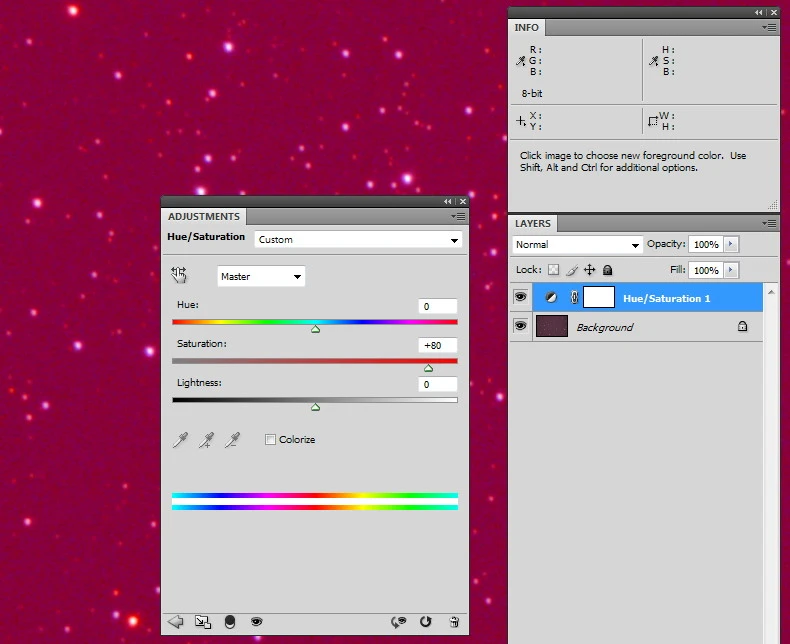Viewport: 790px width, 644px height.
Task: Pick the Add to Sample eyedropper
Action: (207, 440)
